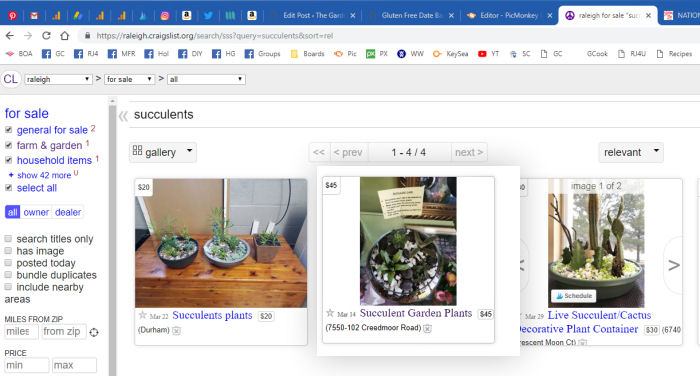Open the YT YouTube bookmark

tap(488, 54)
